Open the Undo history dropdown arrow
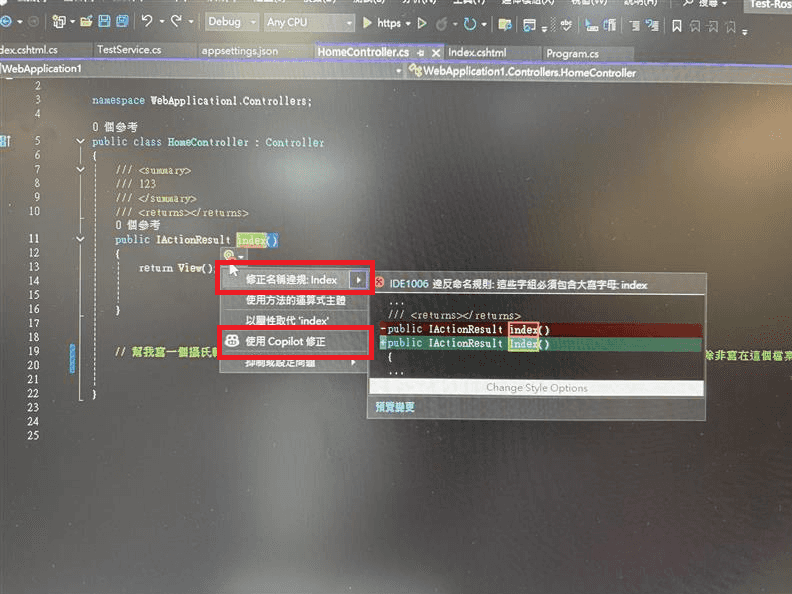Viewport: 792px width, 594px height. tap(162, 22)
